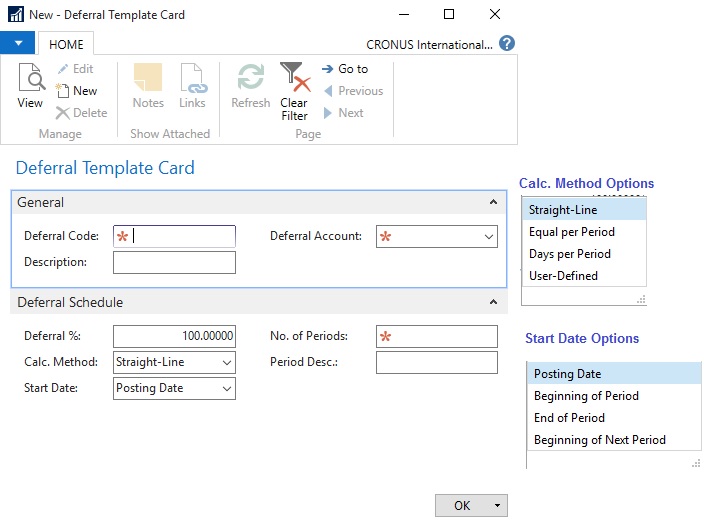Select Equal per Period in options list
Screen dimensions: 704x525
click(571, 232)
